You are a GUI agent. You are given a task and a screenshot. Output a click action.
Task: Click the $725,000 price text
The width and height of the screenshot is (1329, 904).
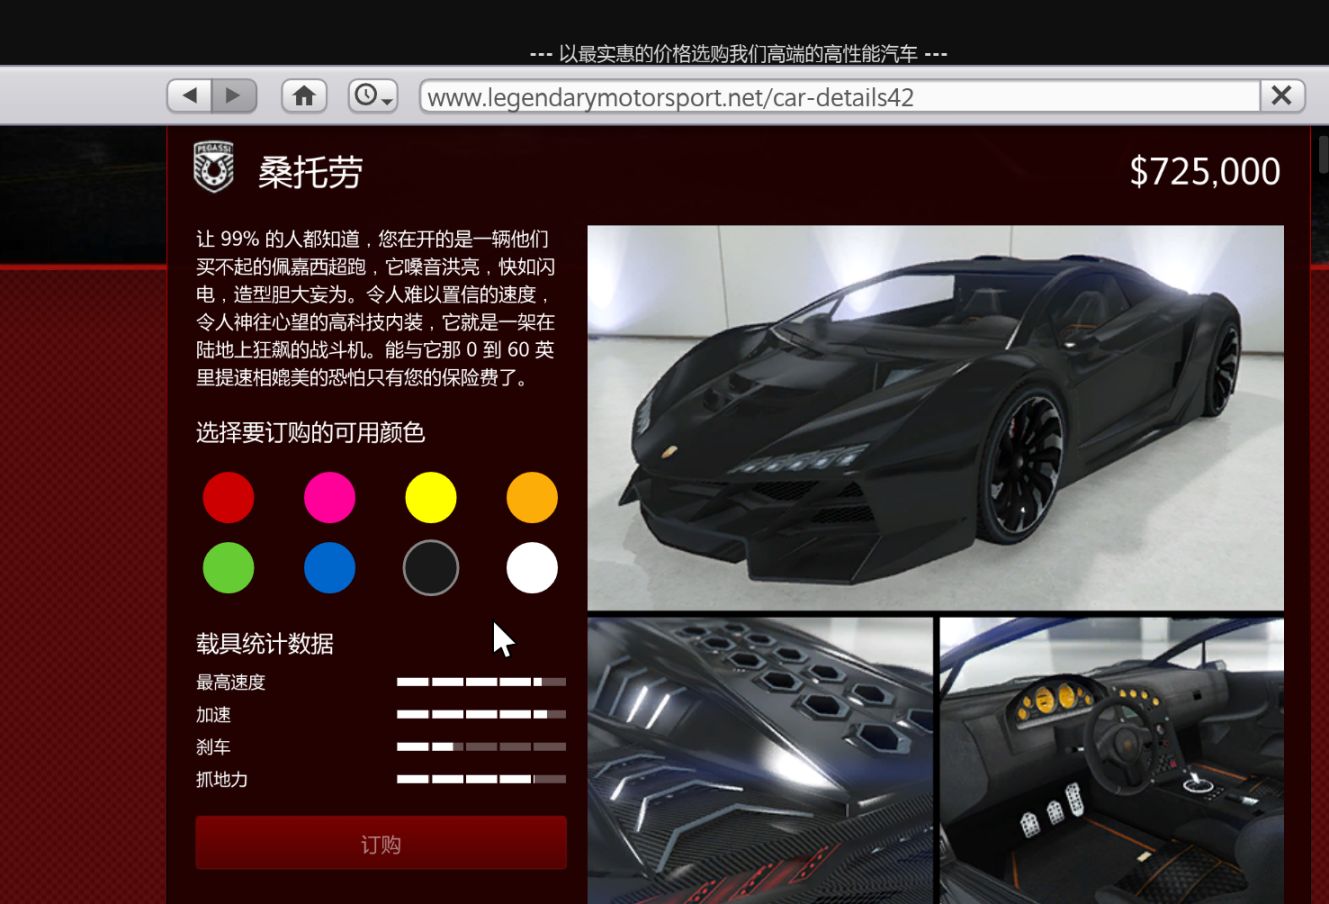[1205, 171]
